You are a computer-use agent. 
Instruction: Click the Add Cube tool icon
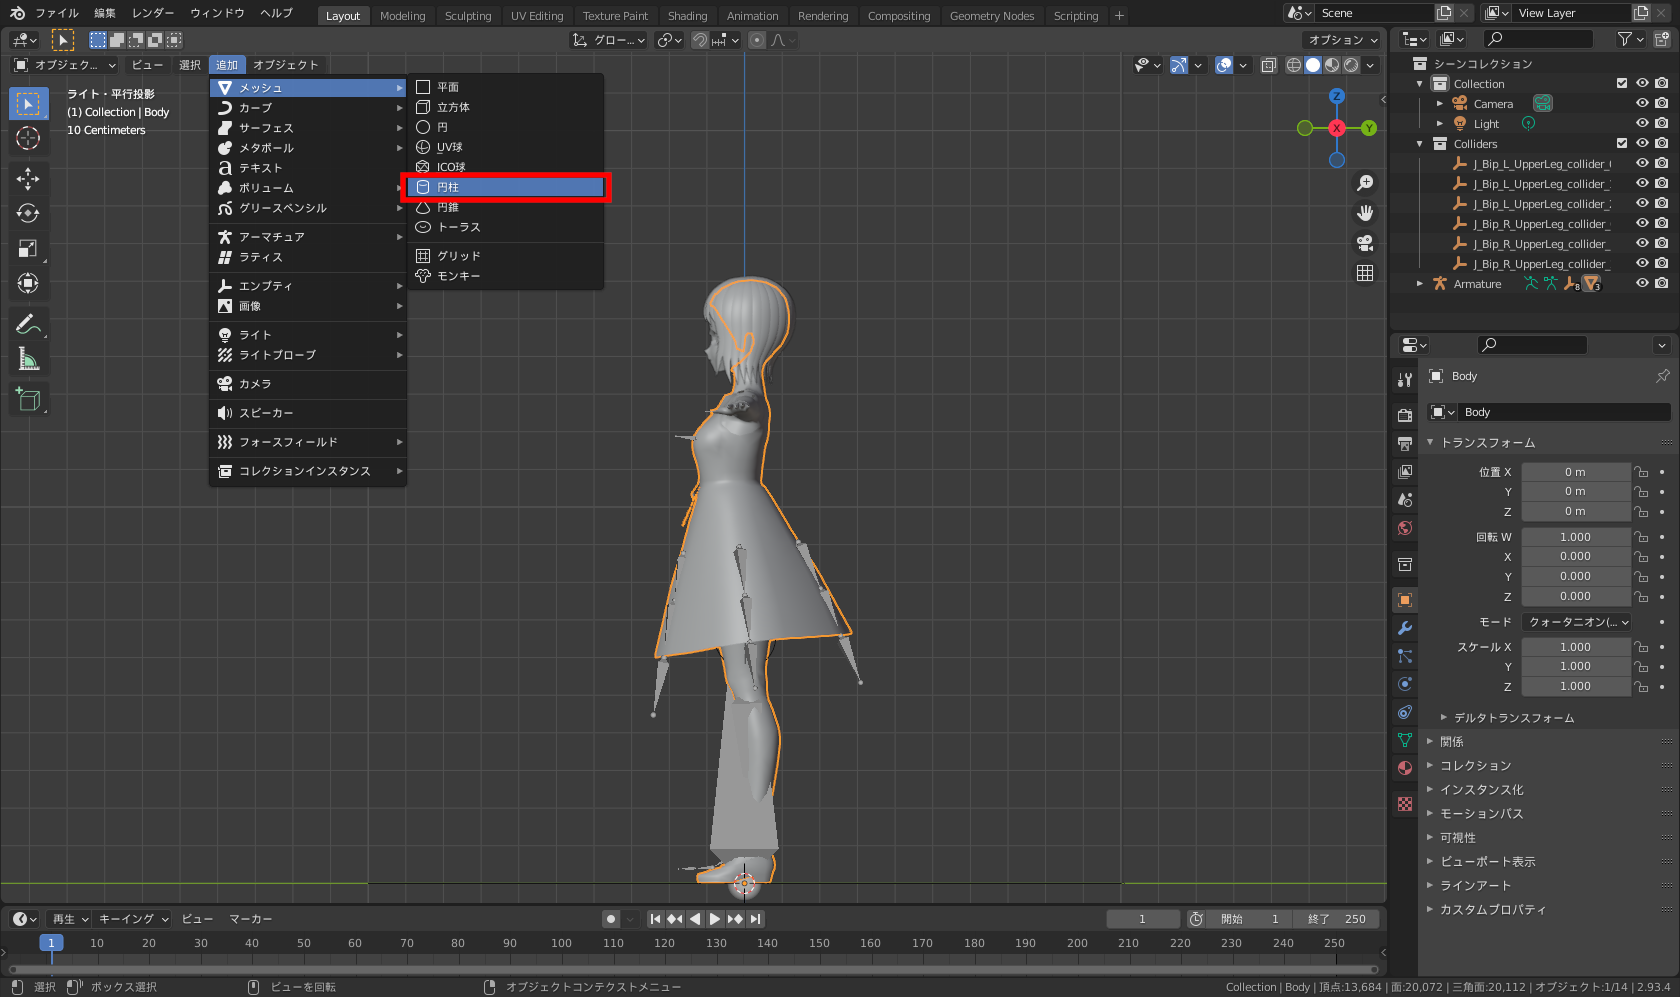click(28, 400)
